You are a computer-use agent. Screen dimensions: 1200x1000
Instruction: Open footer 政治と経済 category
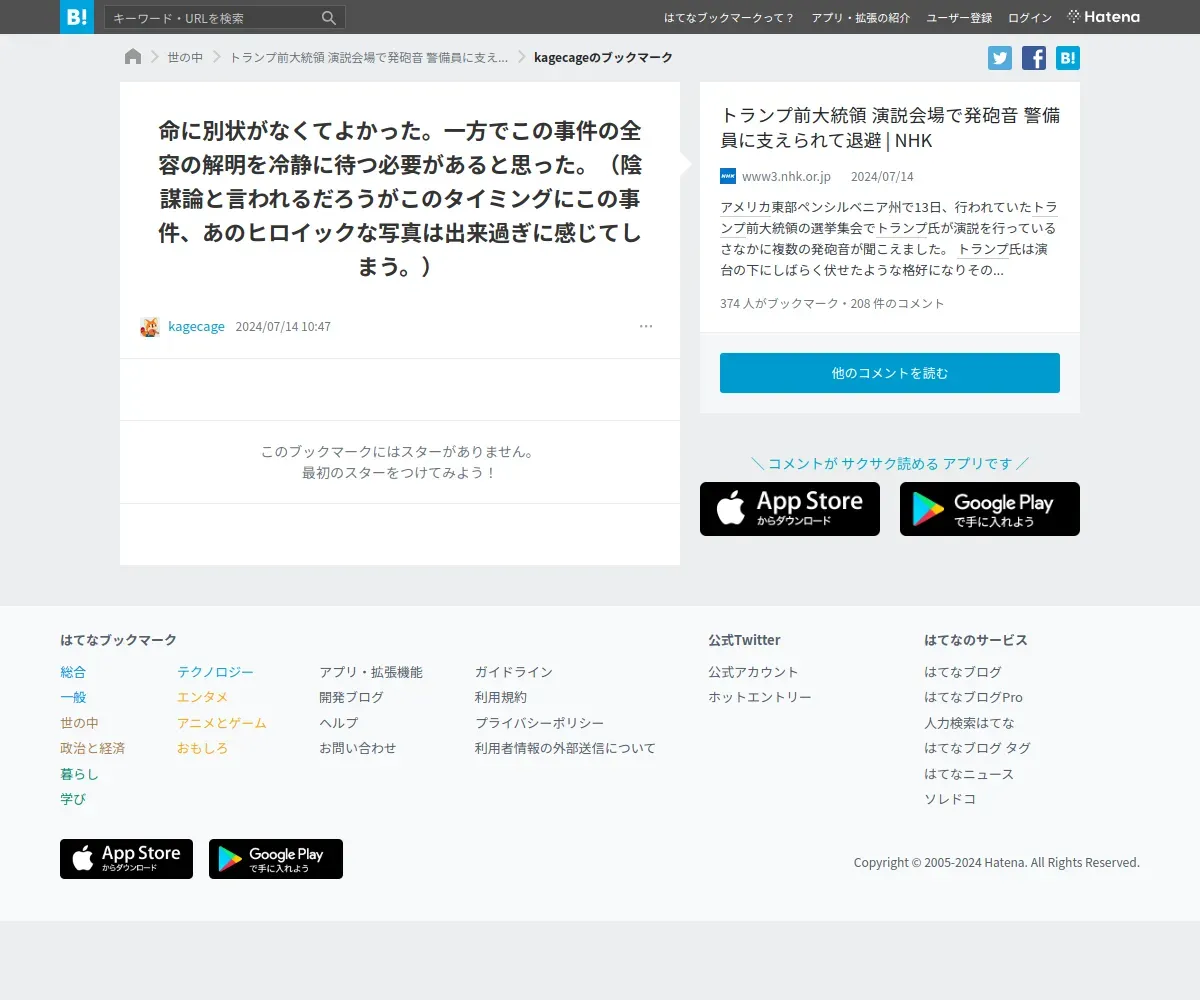(92, 748)
